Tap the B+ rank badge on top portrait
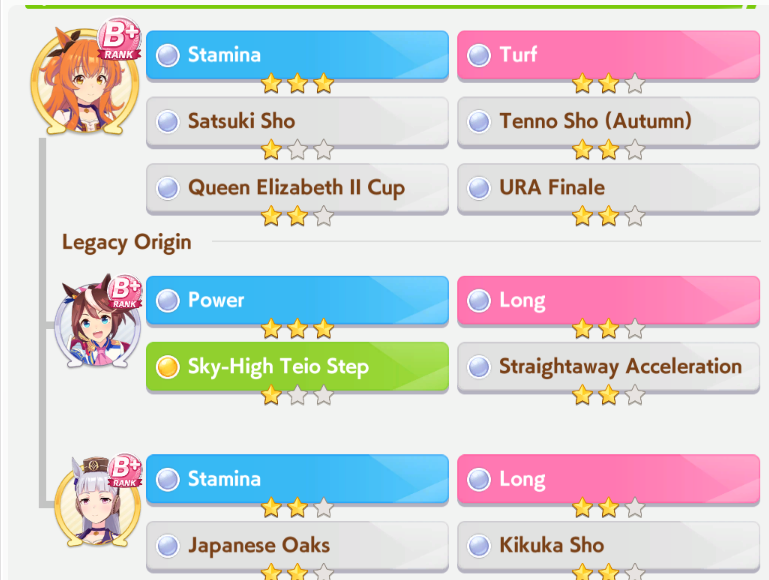This screenshot has height=580, width=769. [119, 41]
